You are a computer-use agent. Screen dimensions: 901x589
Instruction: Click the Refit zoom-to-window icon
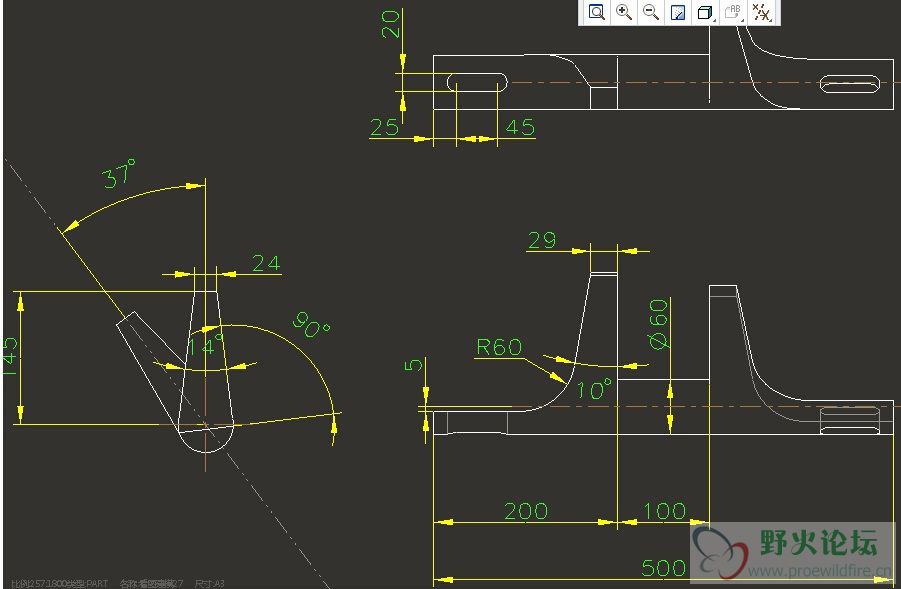tap(596, 12)
